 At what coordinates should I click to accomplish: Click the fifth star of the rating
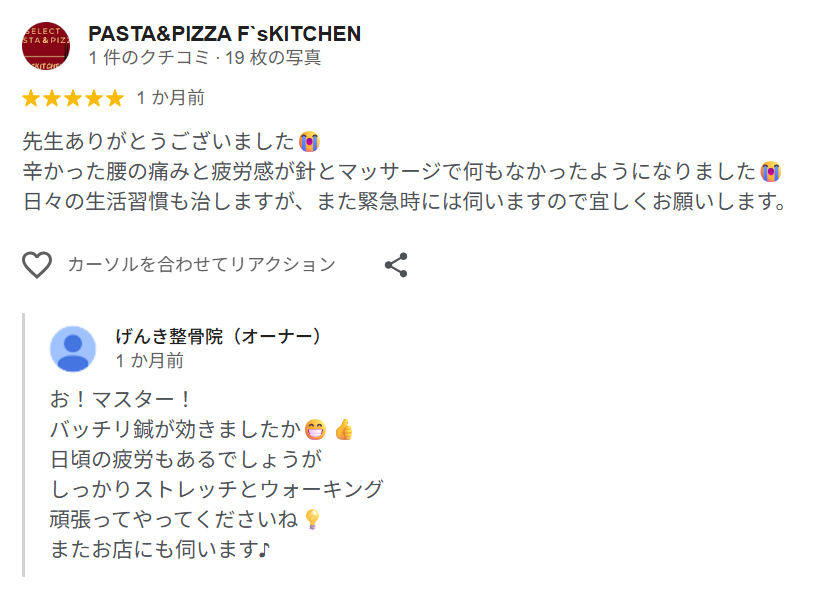tap(115, 98)
